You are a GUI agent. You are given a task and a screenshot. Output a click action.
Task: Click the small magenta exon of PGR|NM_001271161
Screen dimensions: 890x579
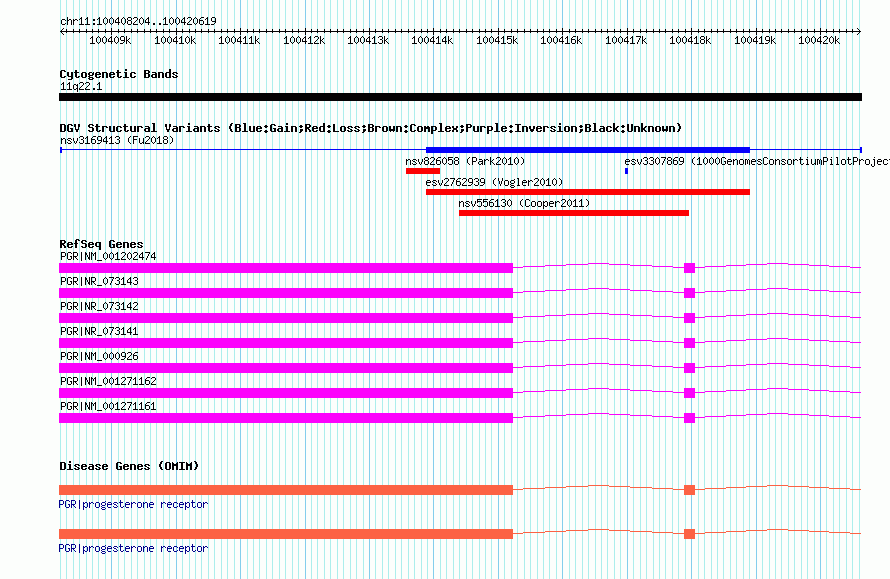[690, 418]
